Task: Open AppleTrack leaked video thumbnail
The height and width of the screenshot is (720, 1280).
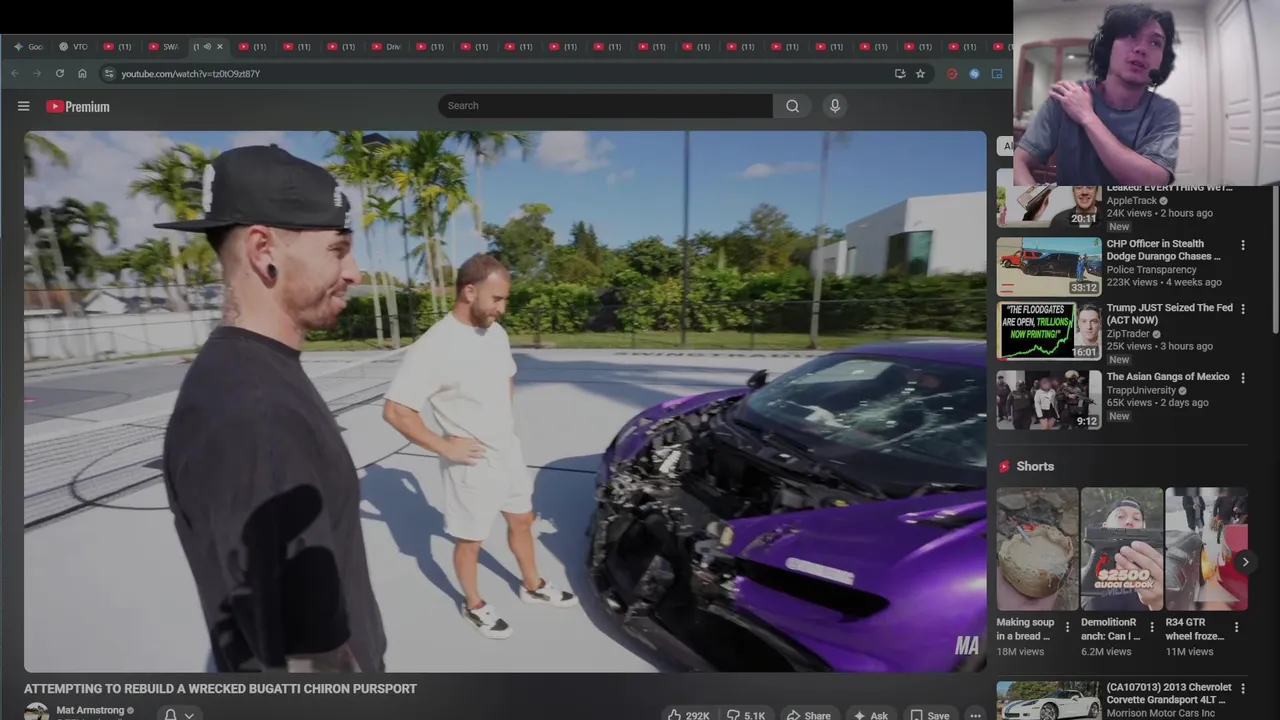Action: click(1048, 205)
